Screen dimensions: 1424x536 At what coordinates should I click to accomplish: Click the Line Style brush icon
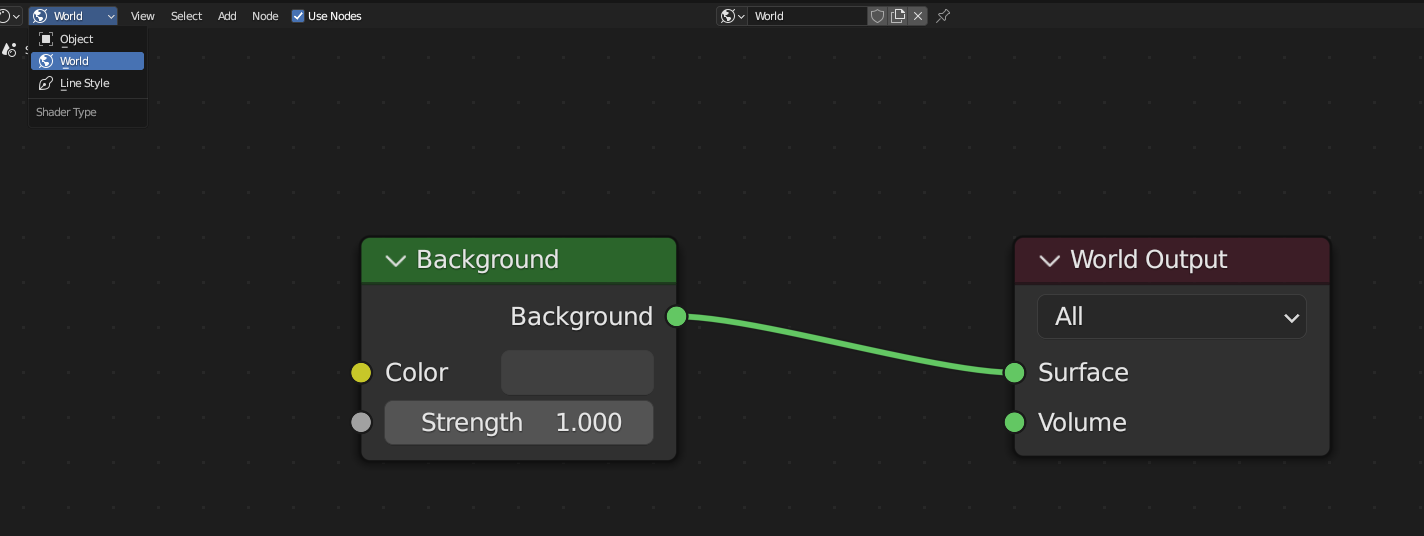click(46, 83)
